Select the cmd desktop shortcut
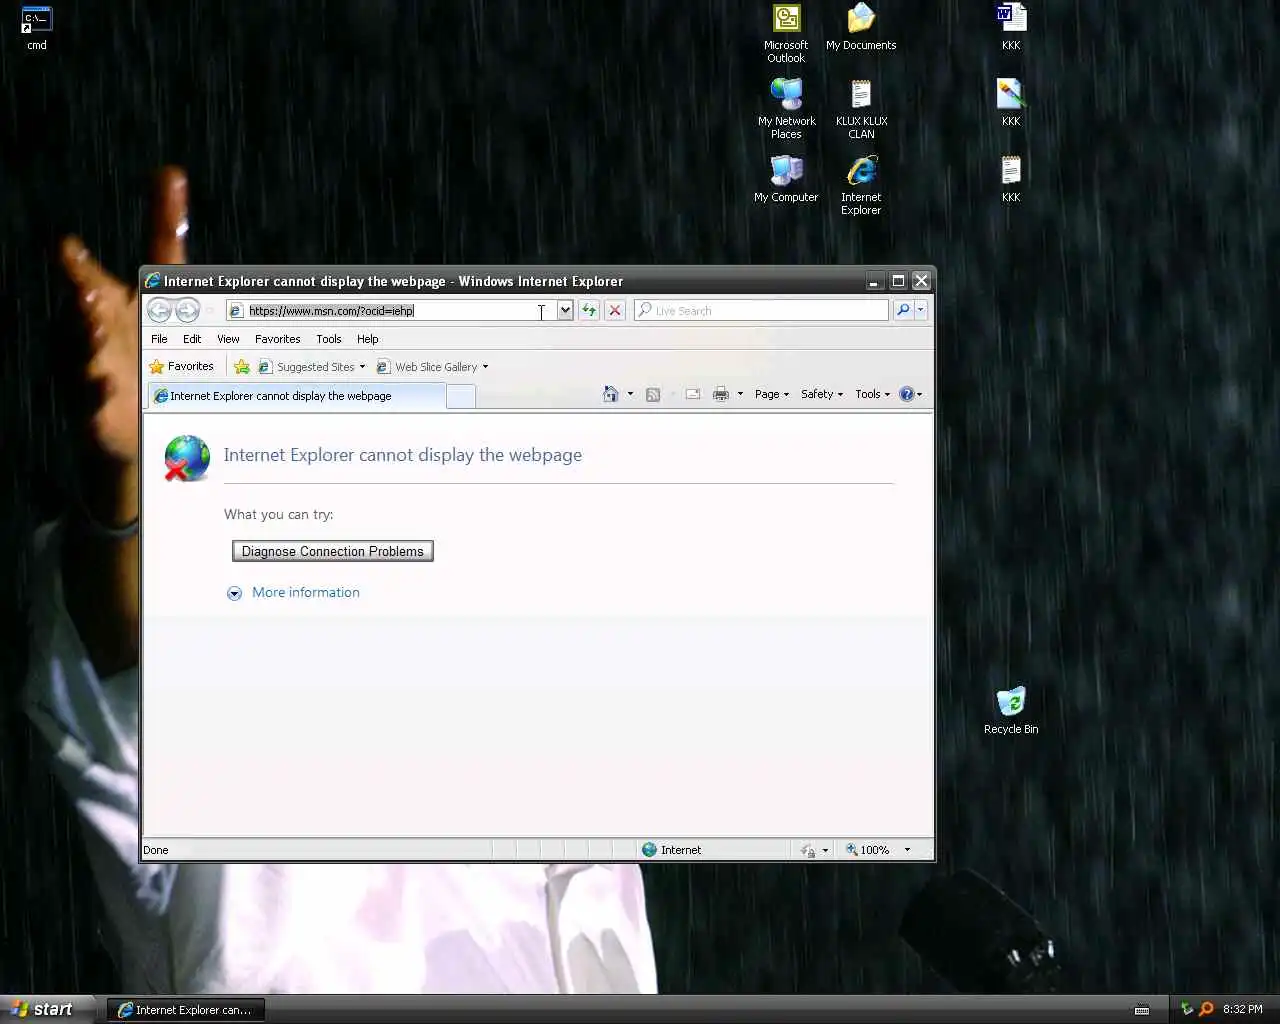1280x1024 pixels. pyautogui.click(x=37, y=28)
